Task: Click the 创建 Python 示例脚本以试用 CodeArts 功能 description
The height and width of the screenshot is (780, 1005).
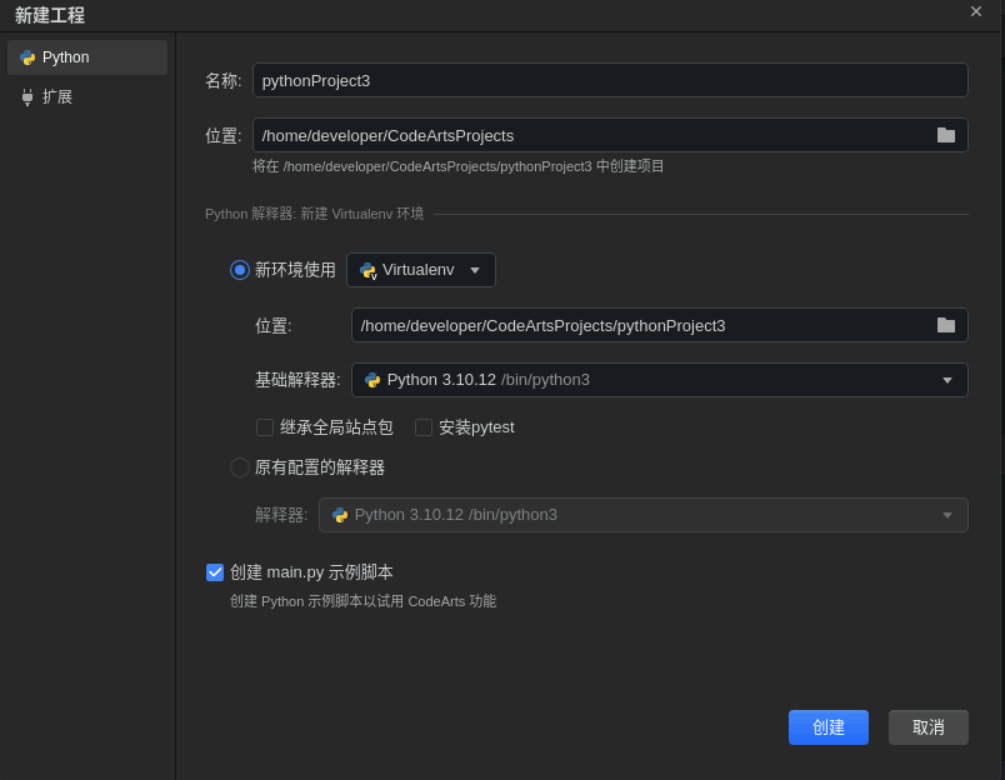Action: [x=363, y=601]
